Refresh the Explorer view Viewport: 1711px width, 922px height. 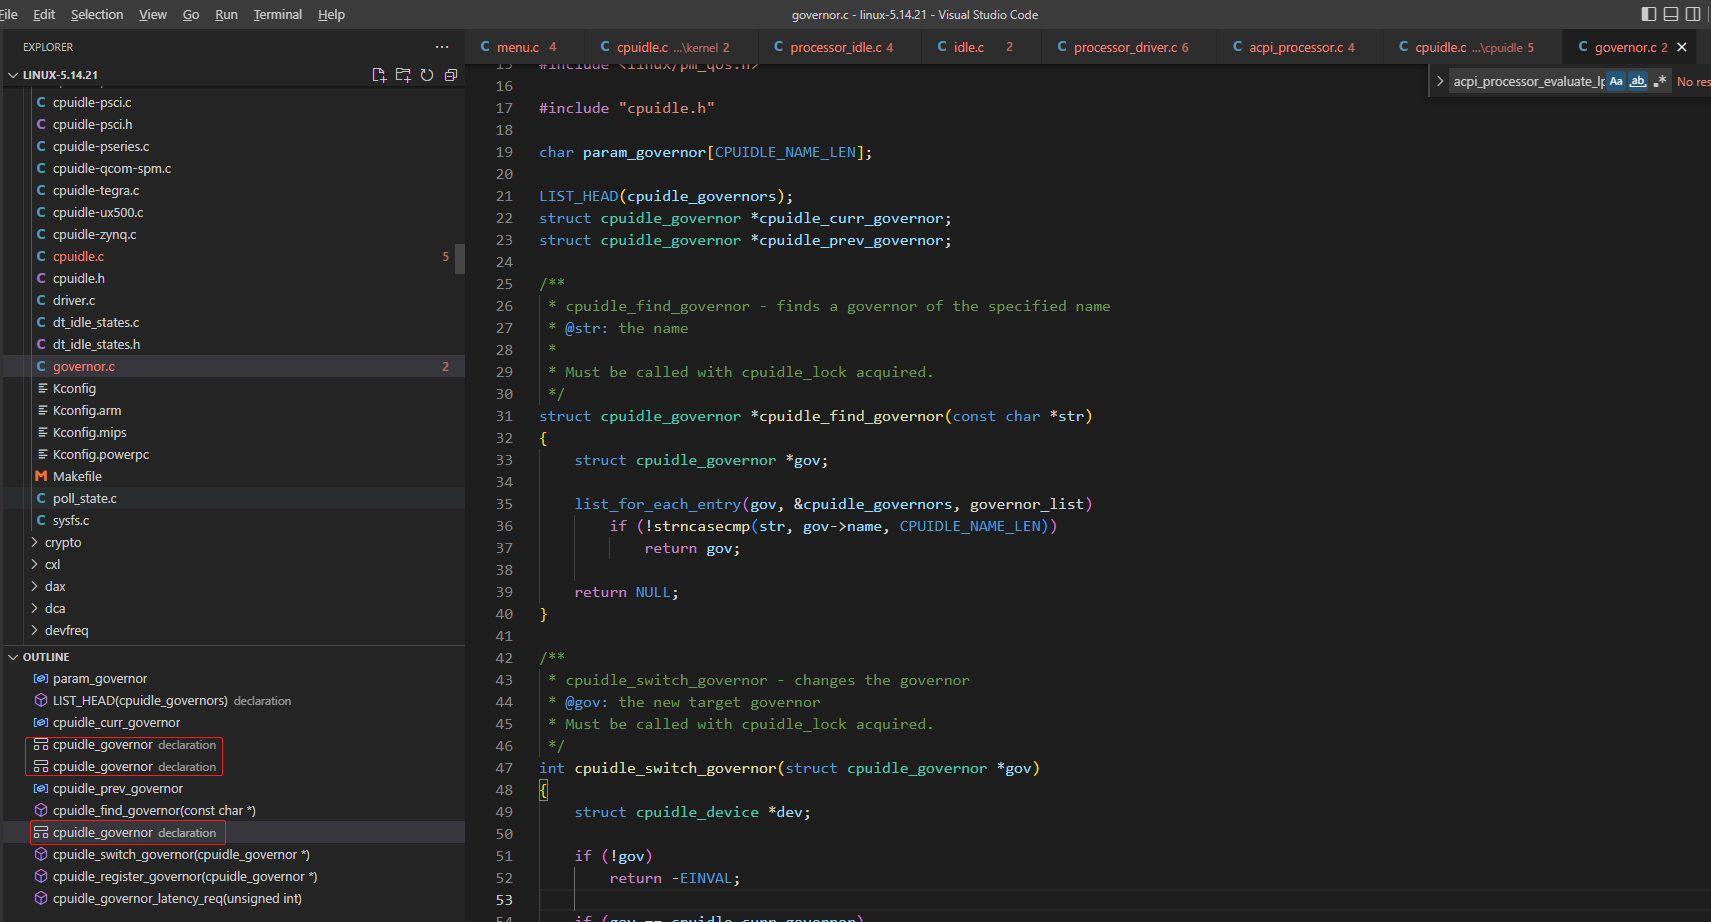pos(428,74)
